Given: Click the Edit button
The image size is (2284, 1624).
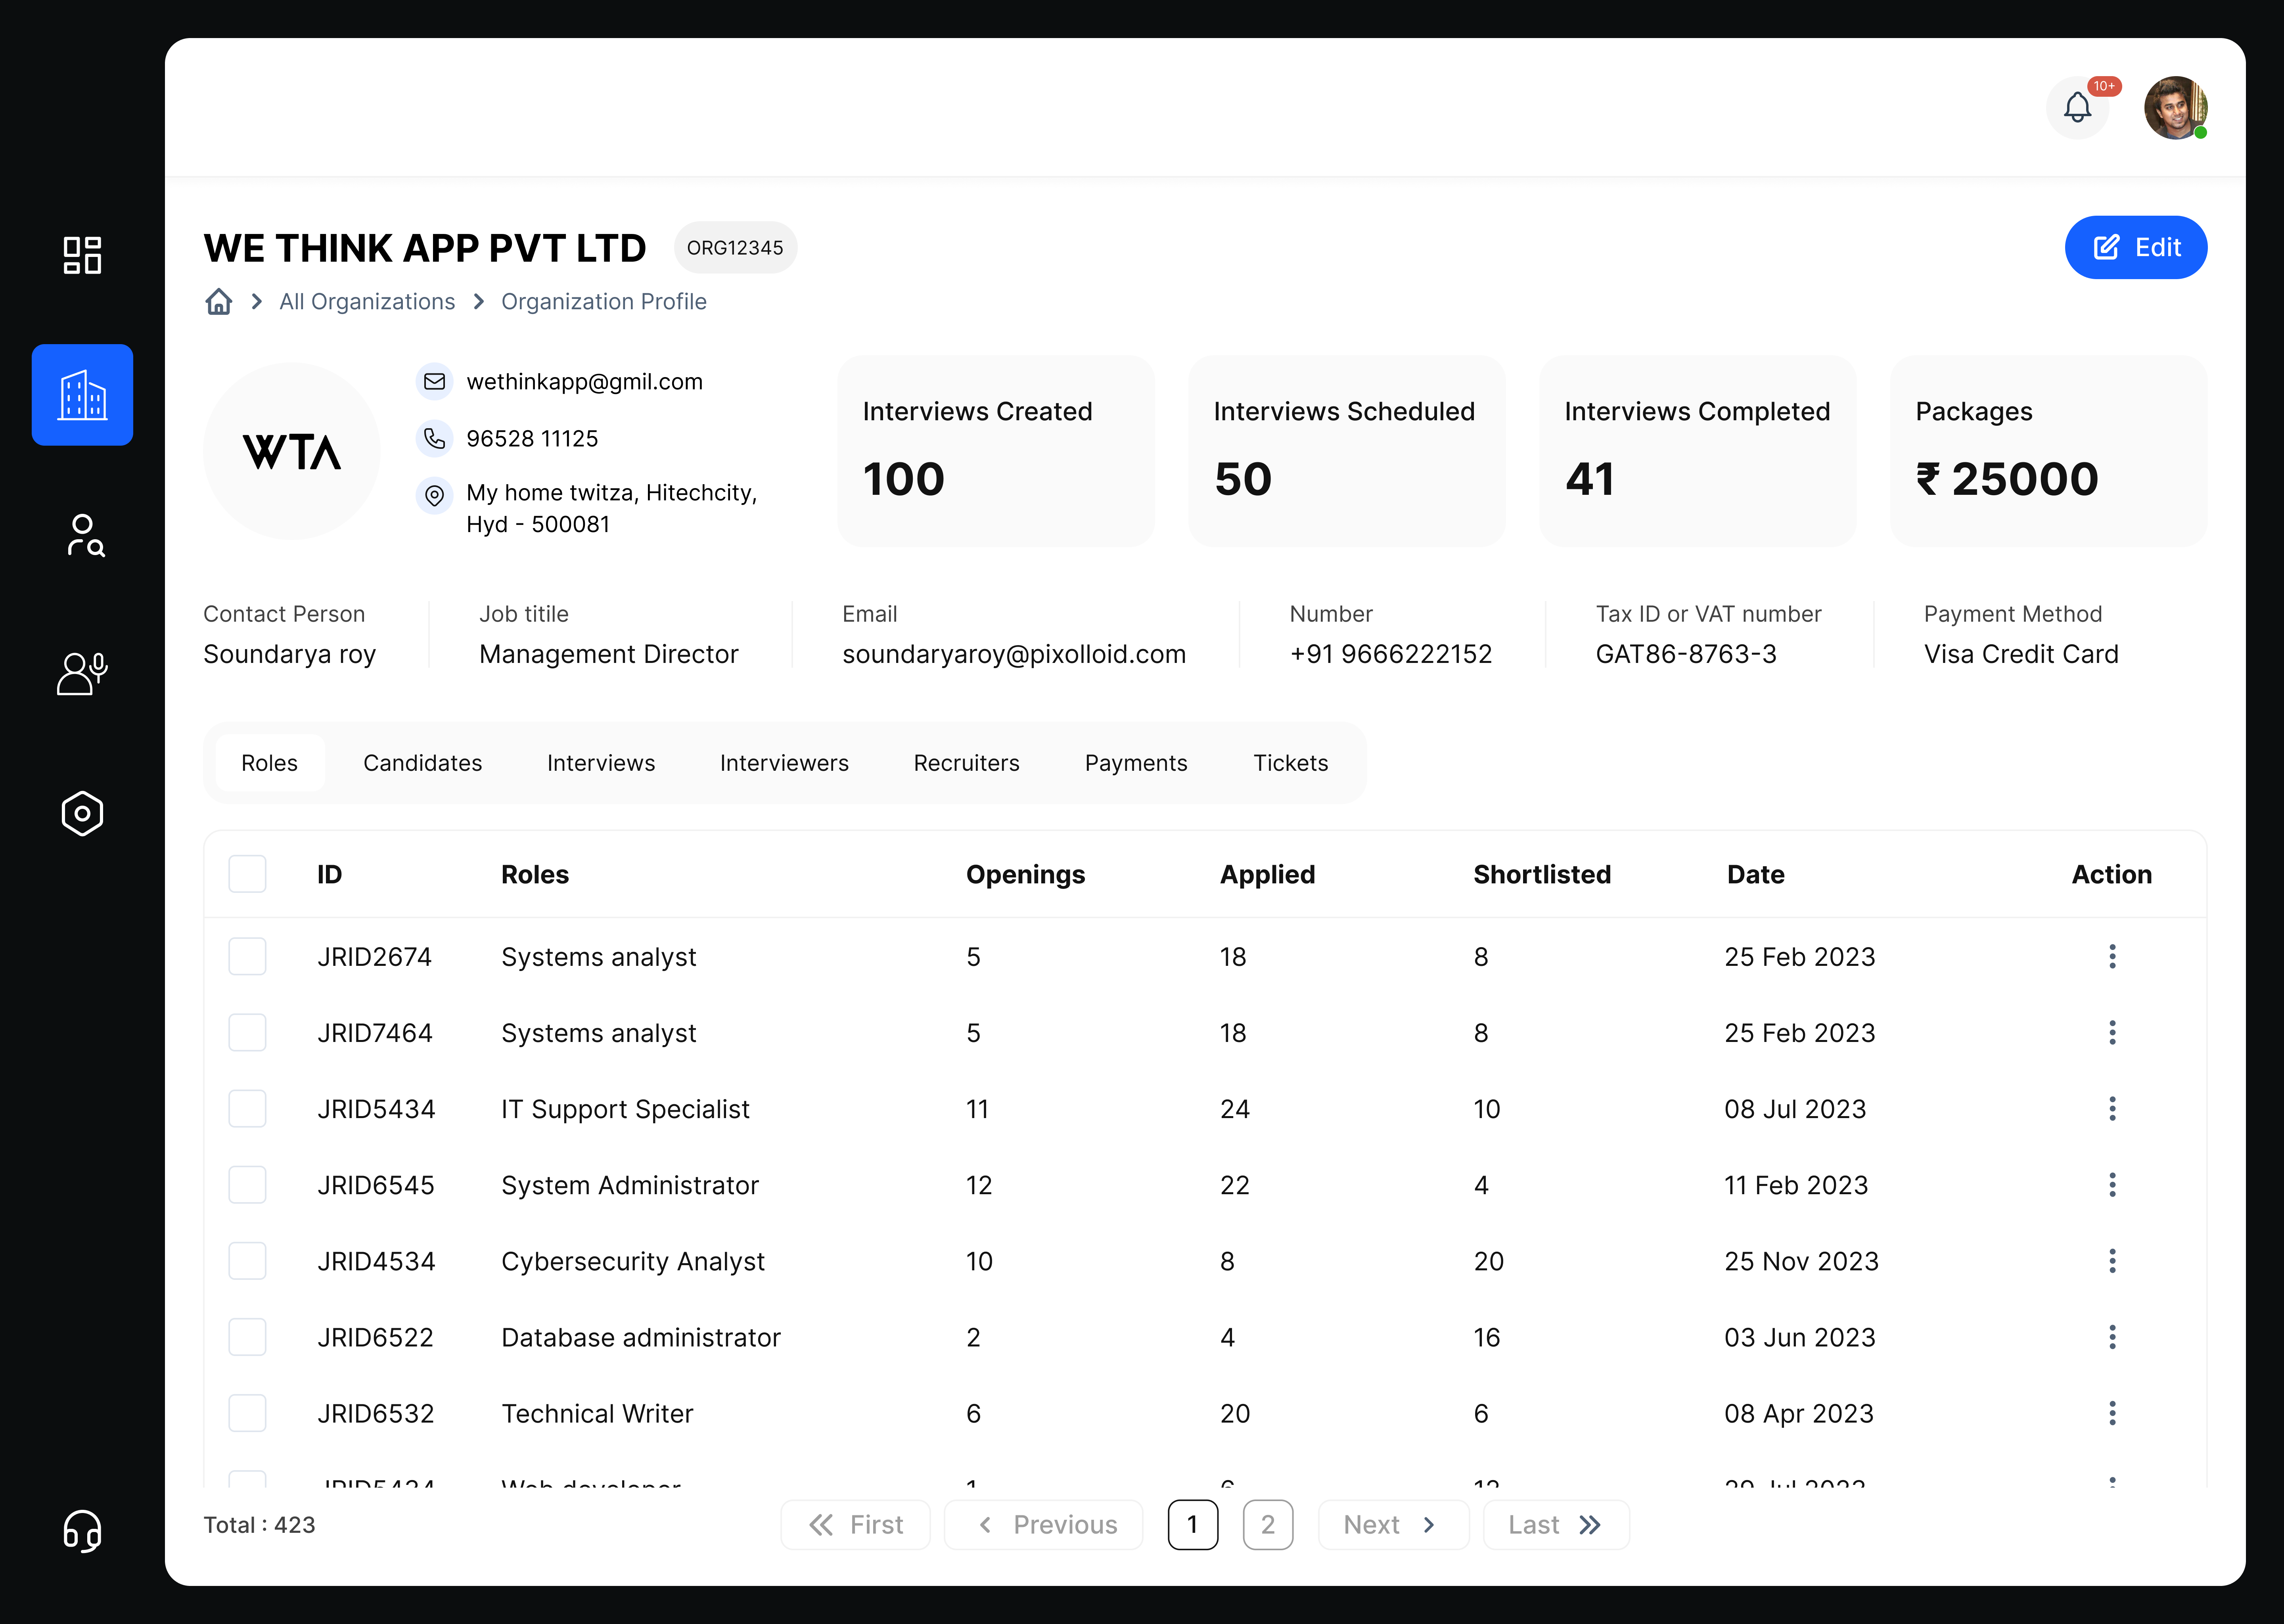Looking at the screenshot, I should click(2136, 247).
